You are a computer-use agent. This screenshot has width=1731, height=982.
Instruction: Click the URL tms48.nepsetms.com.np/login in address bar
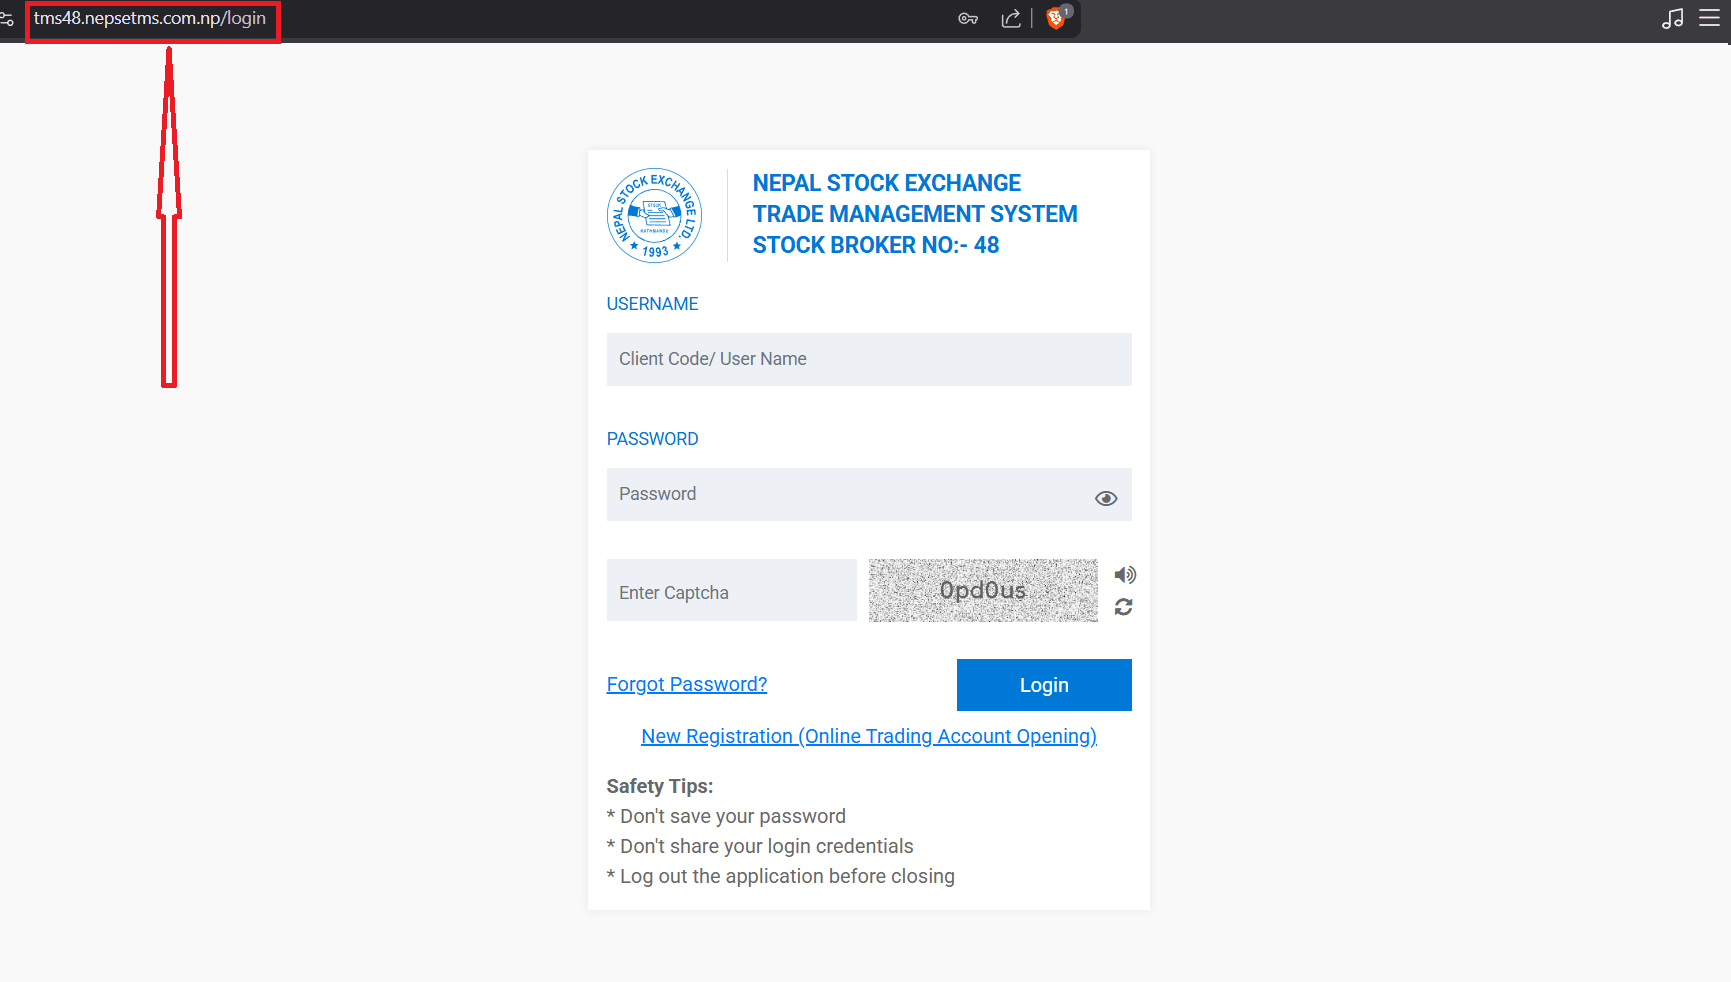click(x=150, y=19)
